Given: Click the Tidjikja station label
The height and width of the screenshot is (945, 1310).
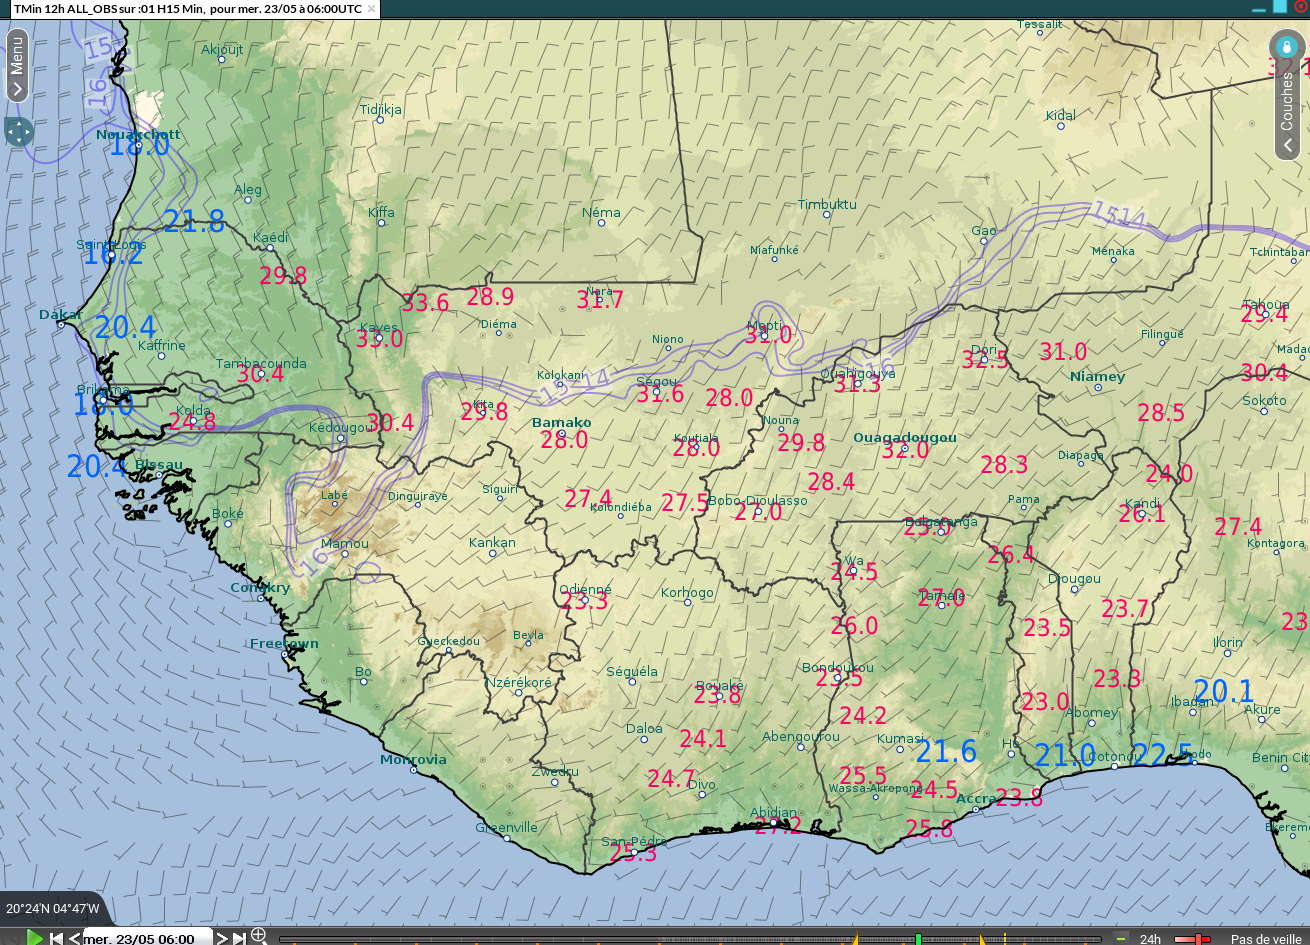Looking at the screenshot, I should (x=380, y=109).
